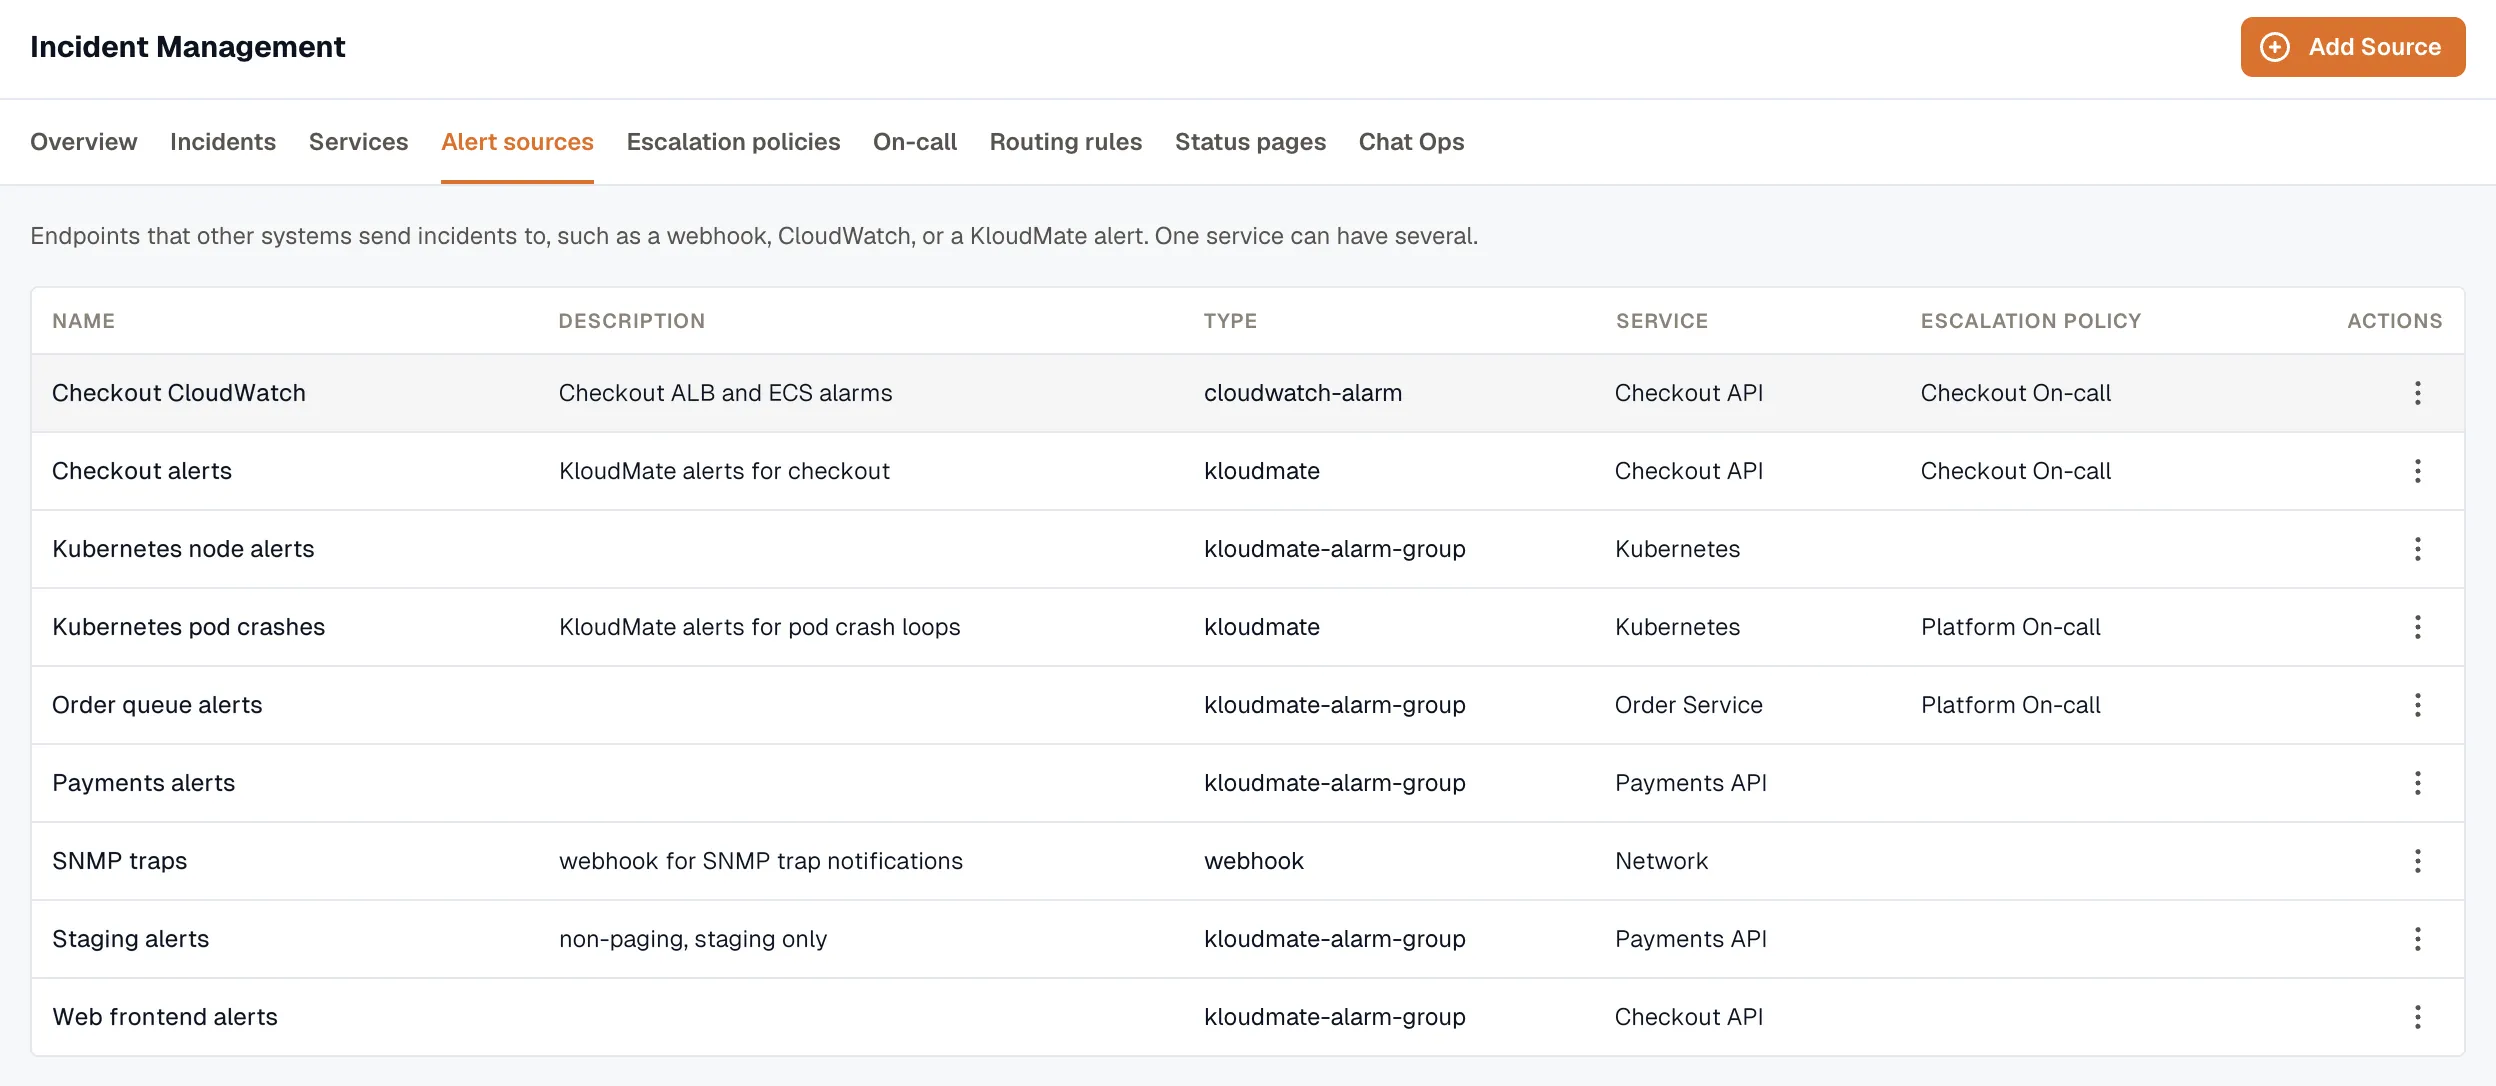This screenshot has width=2496, height=1086.
Task: Open actions menu for Web frontend alerts
Action: 2417,1017
